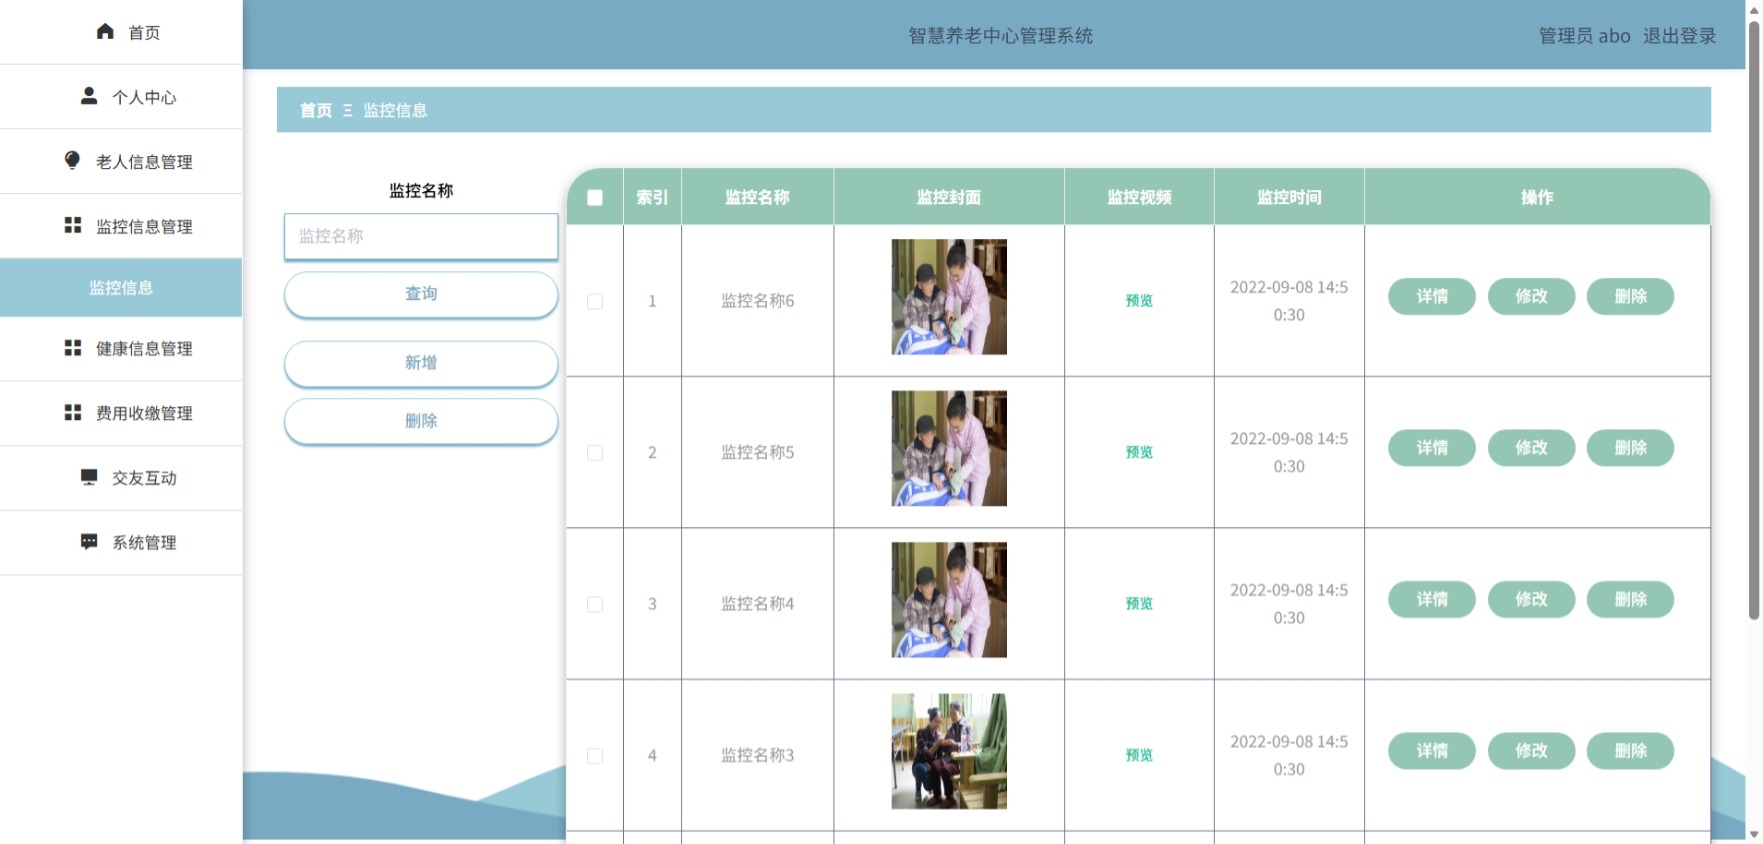Click the breadcrumb separator icon after 首页
Image resolution: width=1763 pixels, height=844 pixels.
(x=348, y=110)
